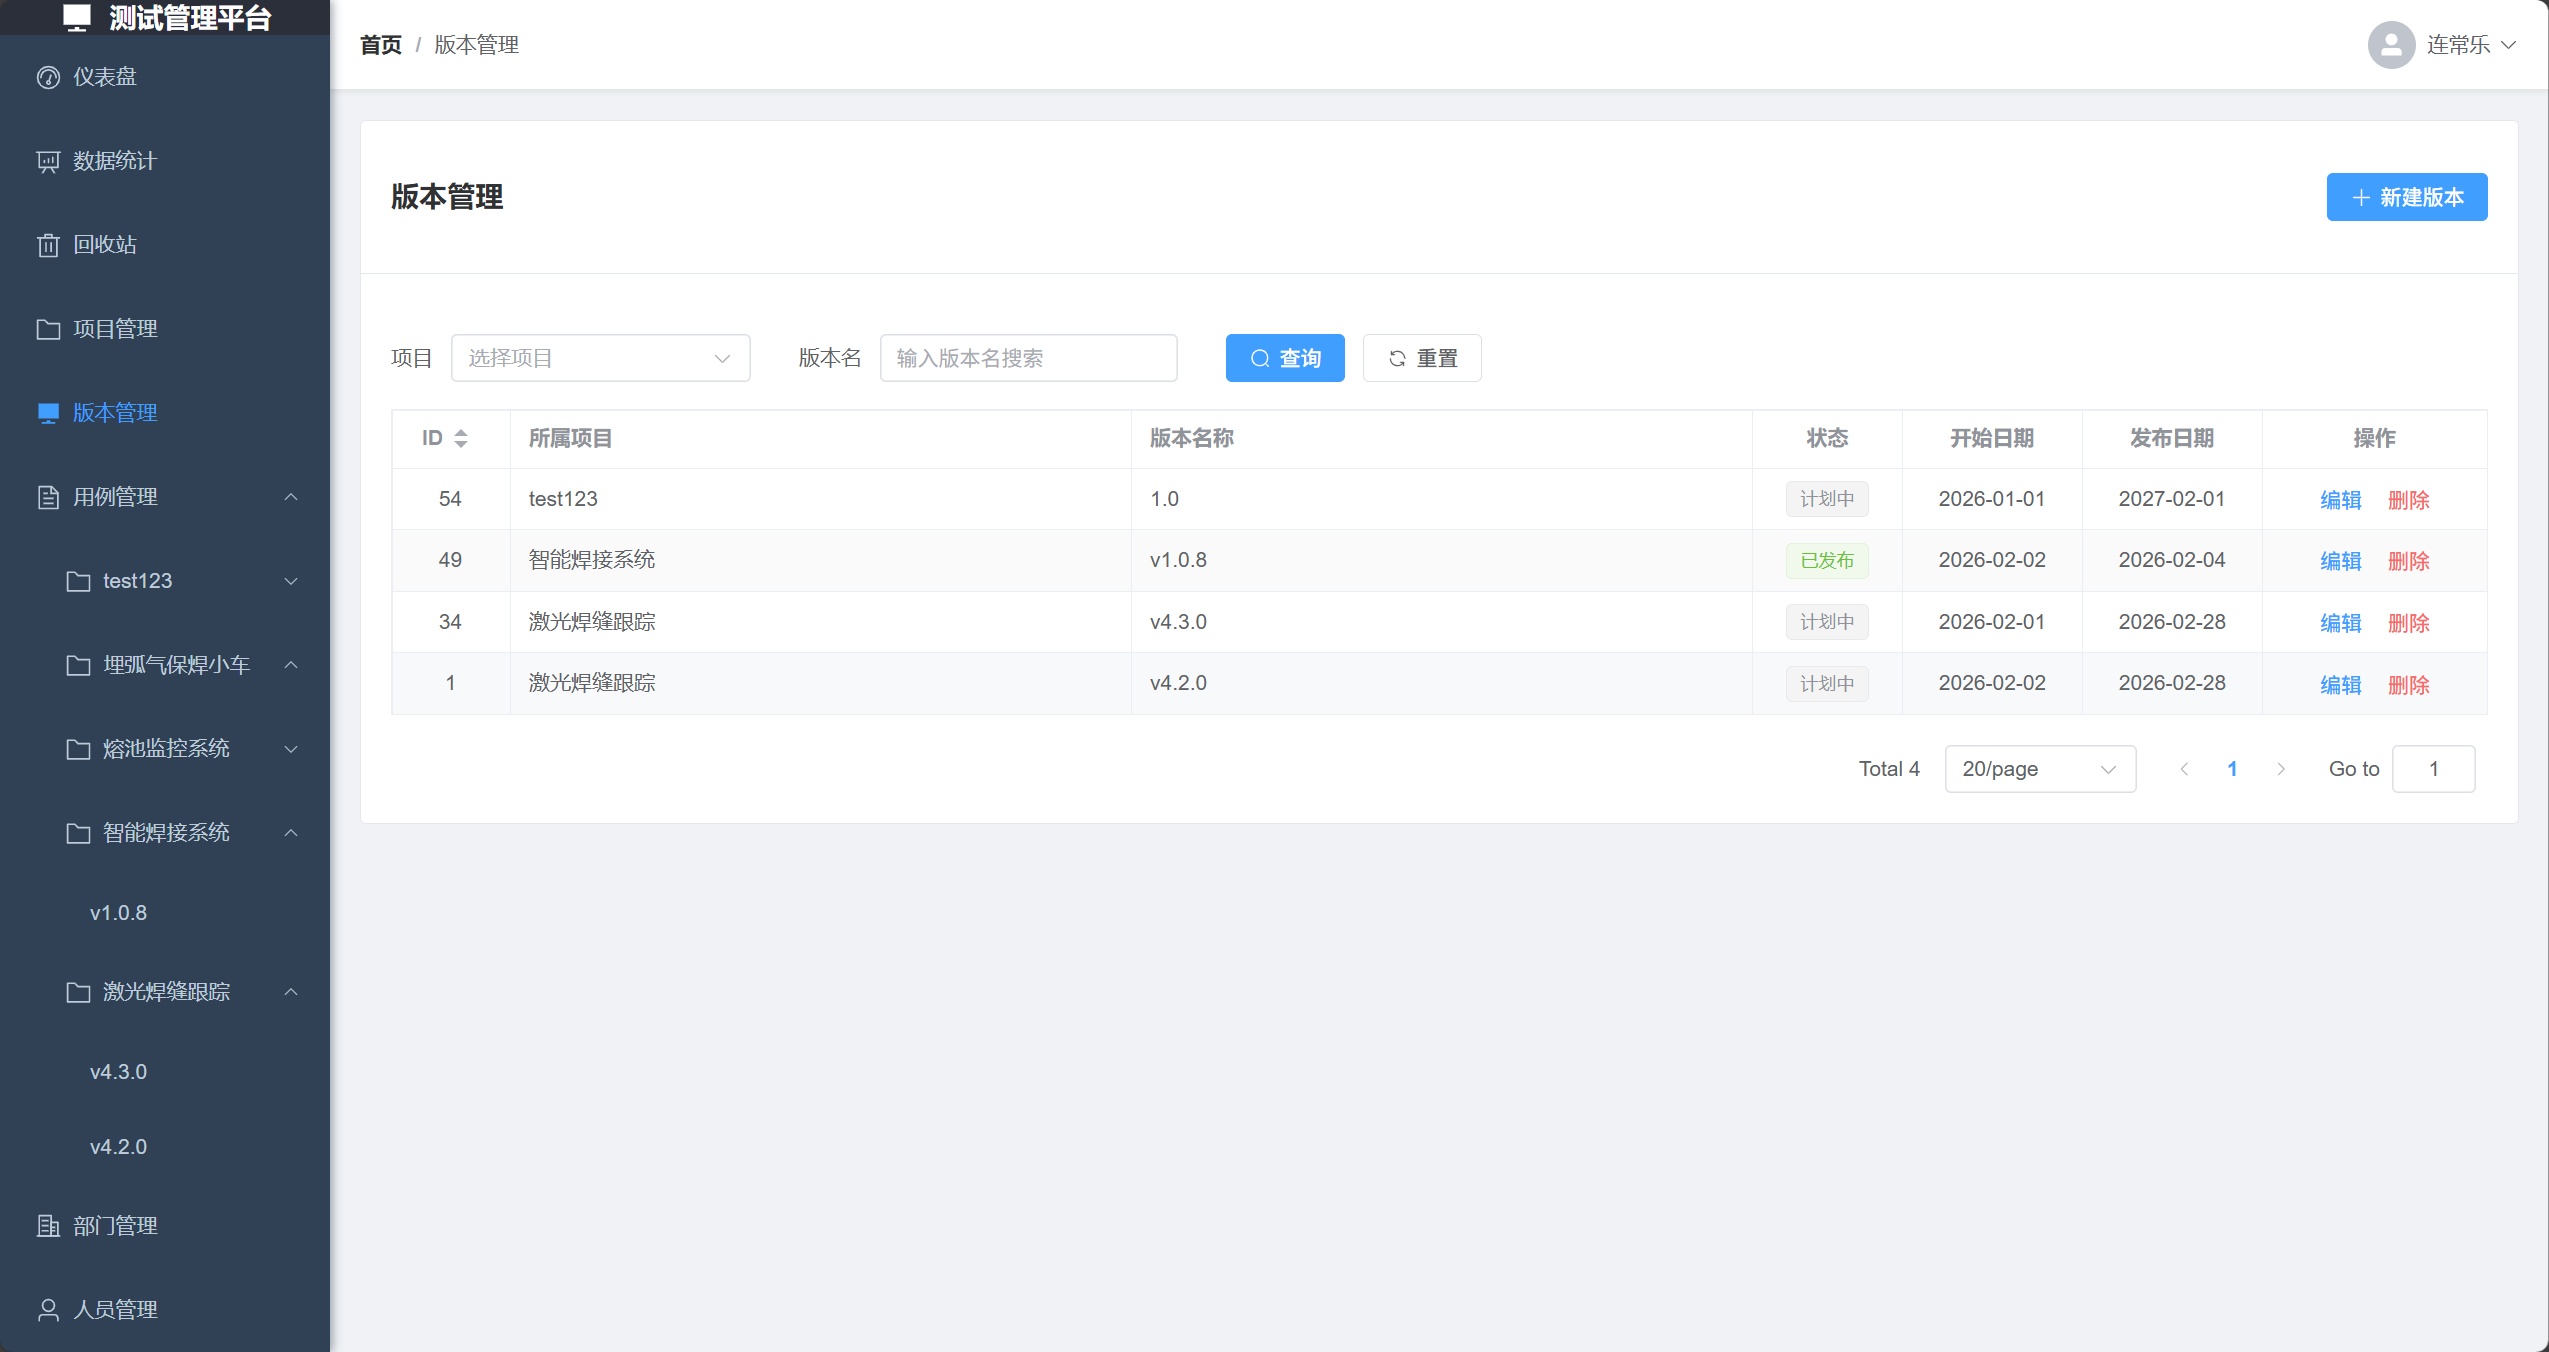This screenshot has height=1352, width=2549.
Task: Click the 查询 search button
Action: (x=1285, y=358)
